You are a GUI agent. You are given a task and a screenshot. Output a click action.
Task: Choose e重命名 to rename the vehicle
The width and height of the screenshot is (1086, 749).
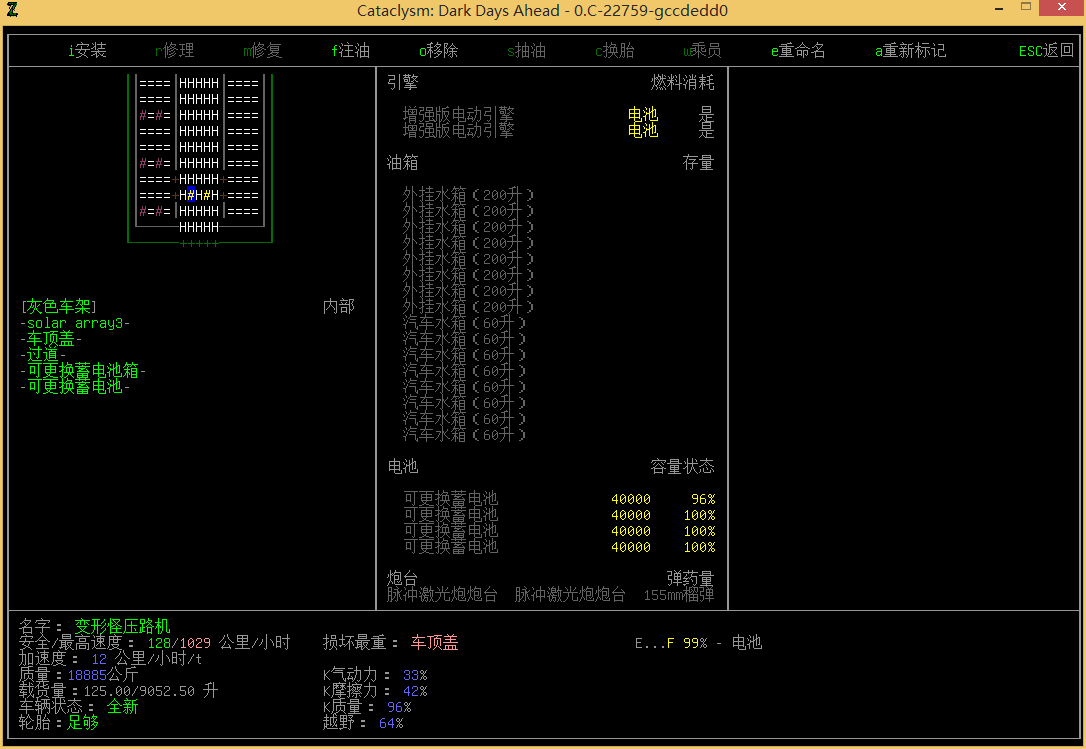coord(798,51)
